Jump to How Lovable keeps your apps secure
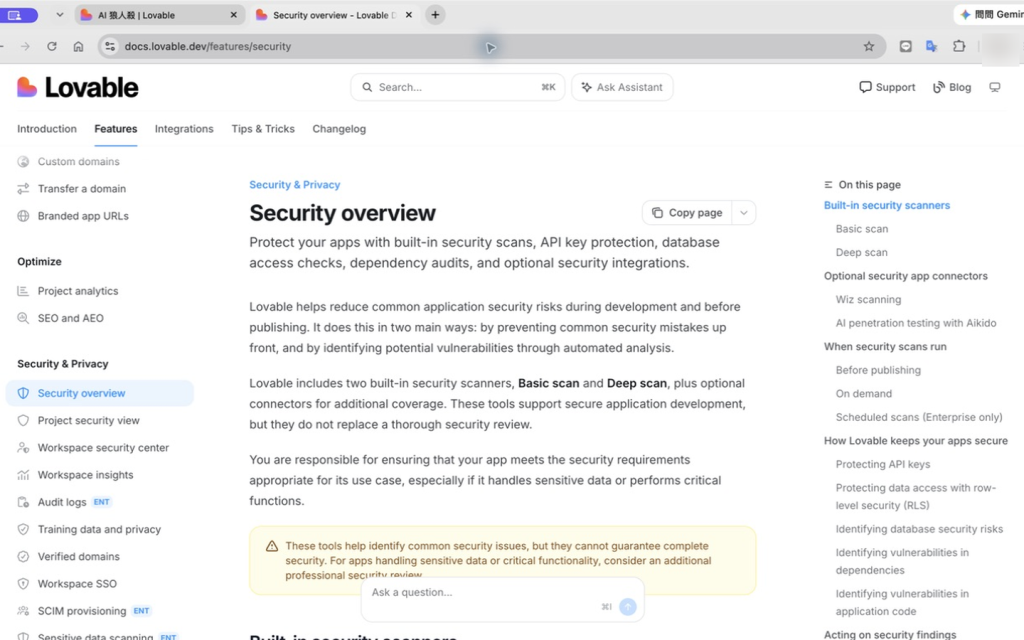 (x=916, y=441)
